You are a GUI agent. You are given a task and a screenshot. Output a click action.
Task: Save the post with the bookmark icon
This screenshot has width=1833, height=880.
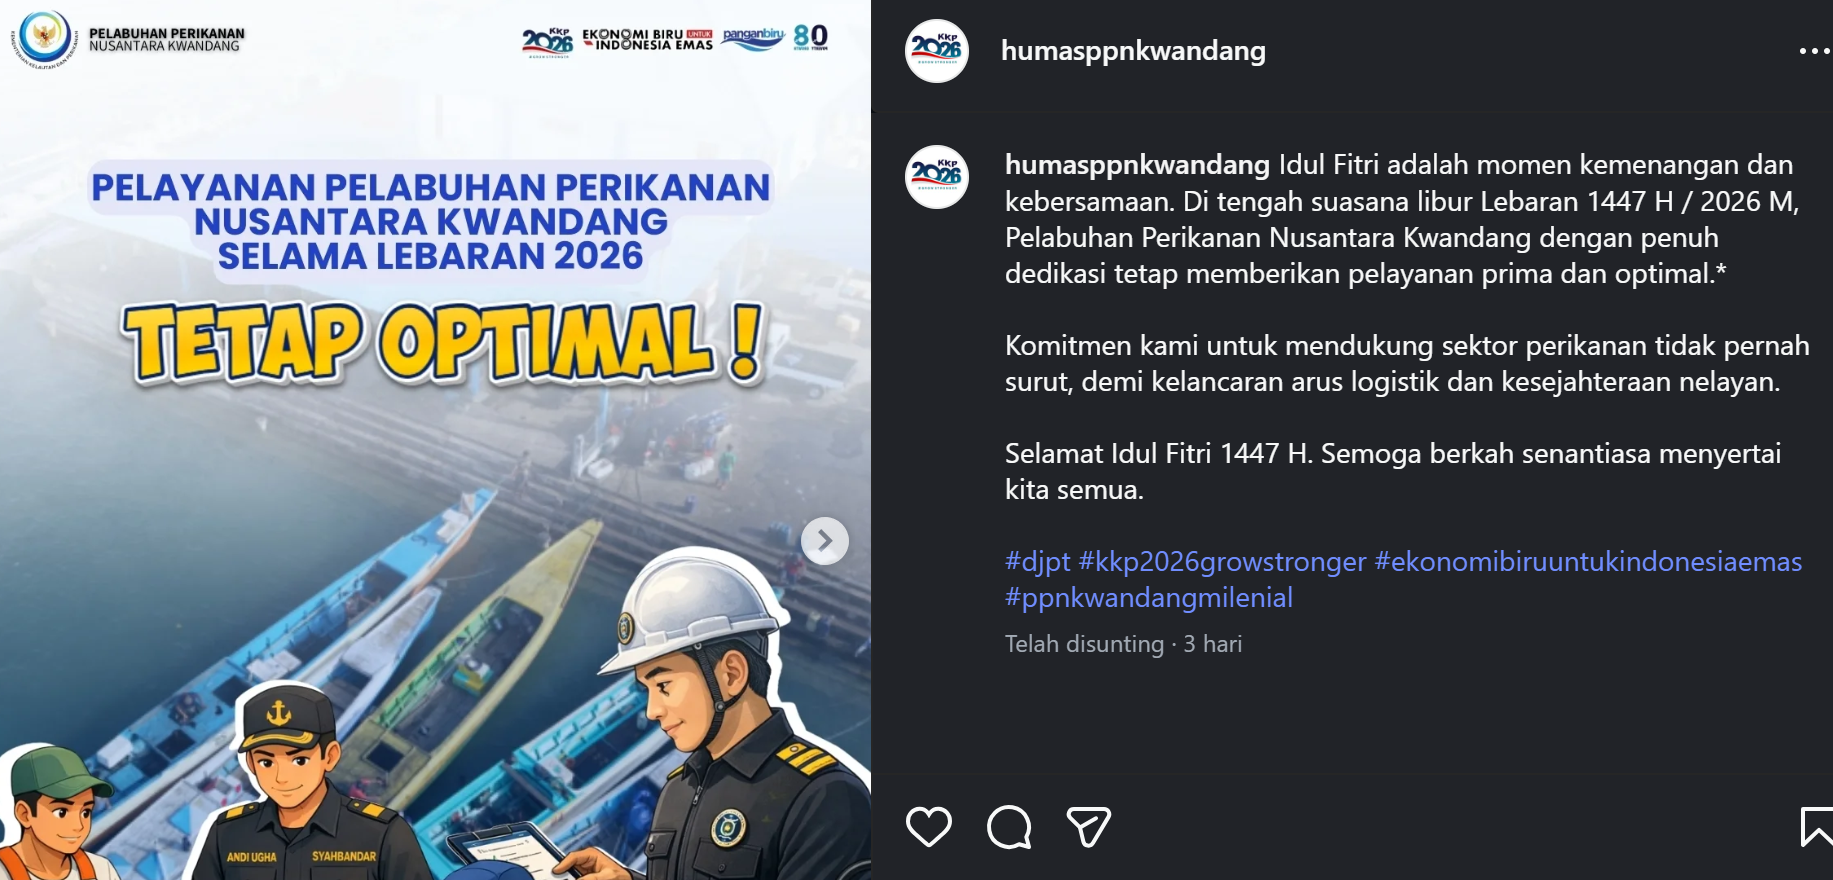(x=1817, y=827)
